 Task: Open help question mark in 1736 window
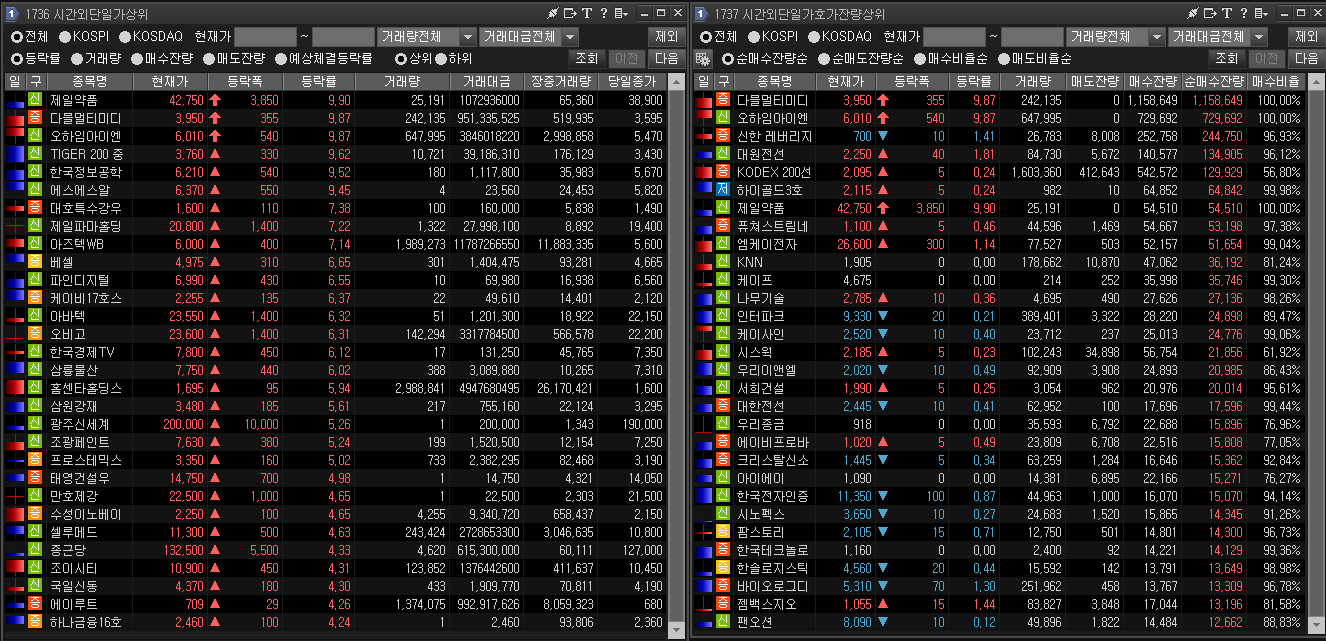(603, 13)
